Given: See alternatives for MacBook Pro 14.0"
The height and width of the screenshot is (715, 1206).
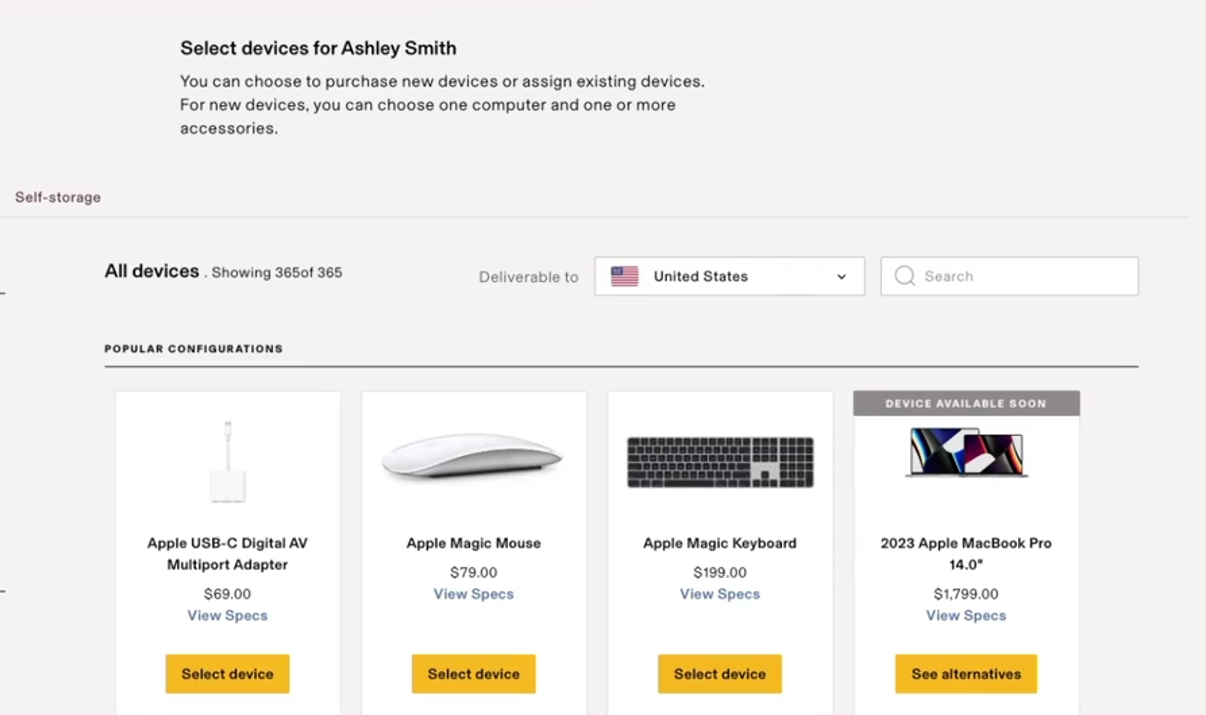Looking at the screenshot, I should [966, 674].
